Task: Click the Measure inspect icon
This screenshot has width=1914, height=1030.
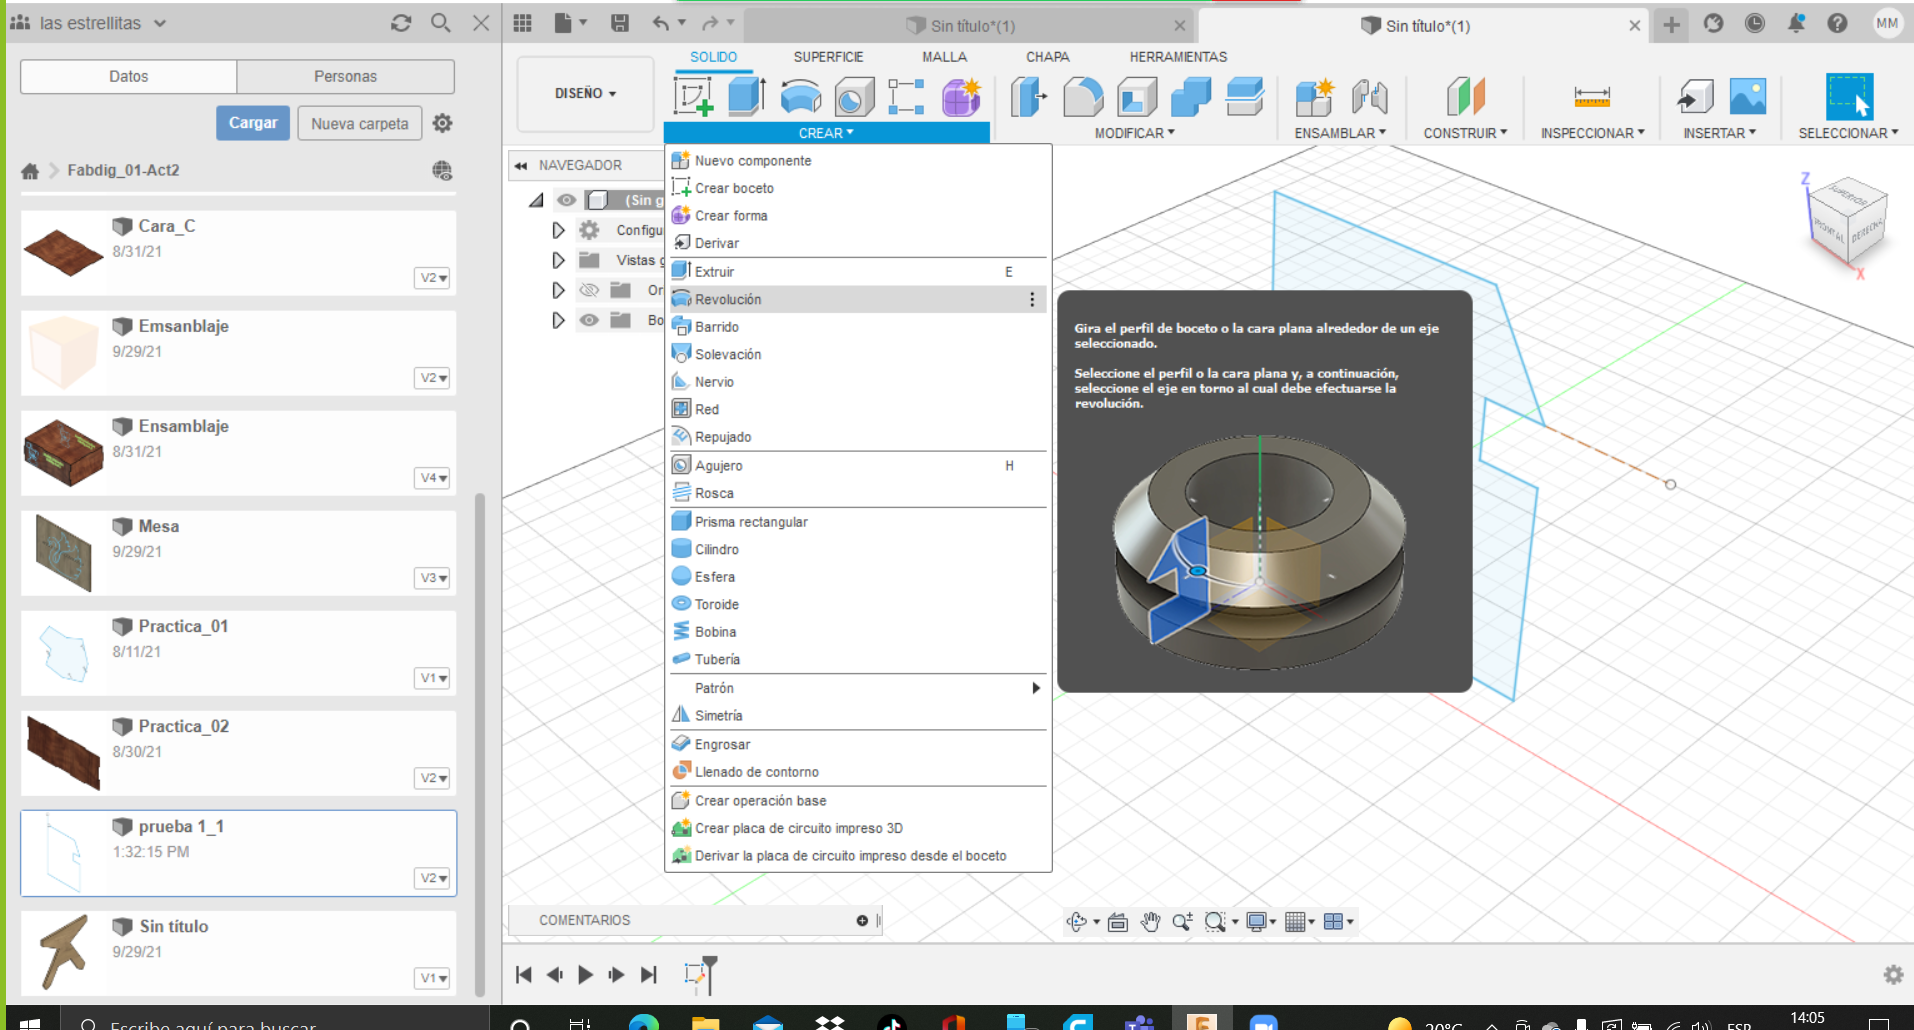Action: [x=1592, y=97]
